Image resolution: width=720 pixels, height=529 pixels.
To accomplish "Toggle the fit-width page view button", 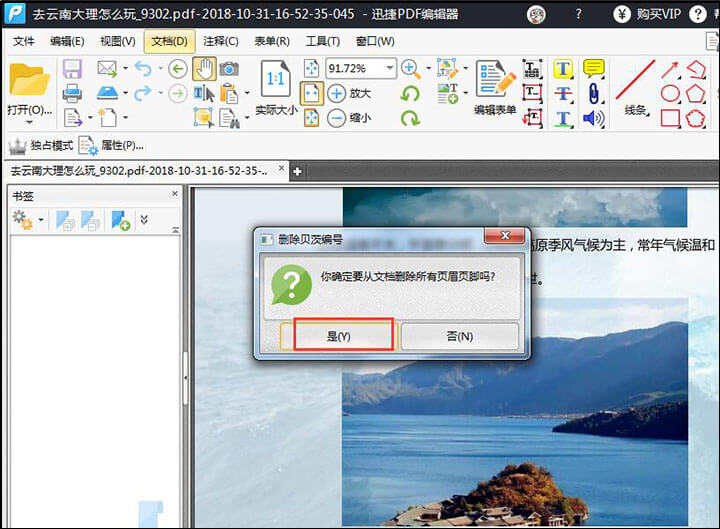I will 312,93.
